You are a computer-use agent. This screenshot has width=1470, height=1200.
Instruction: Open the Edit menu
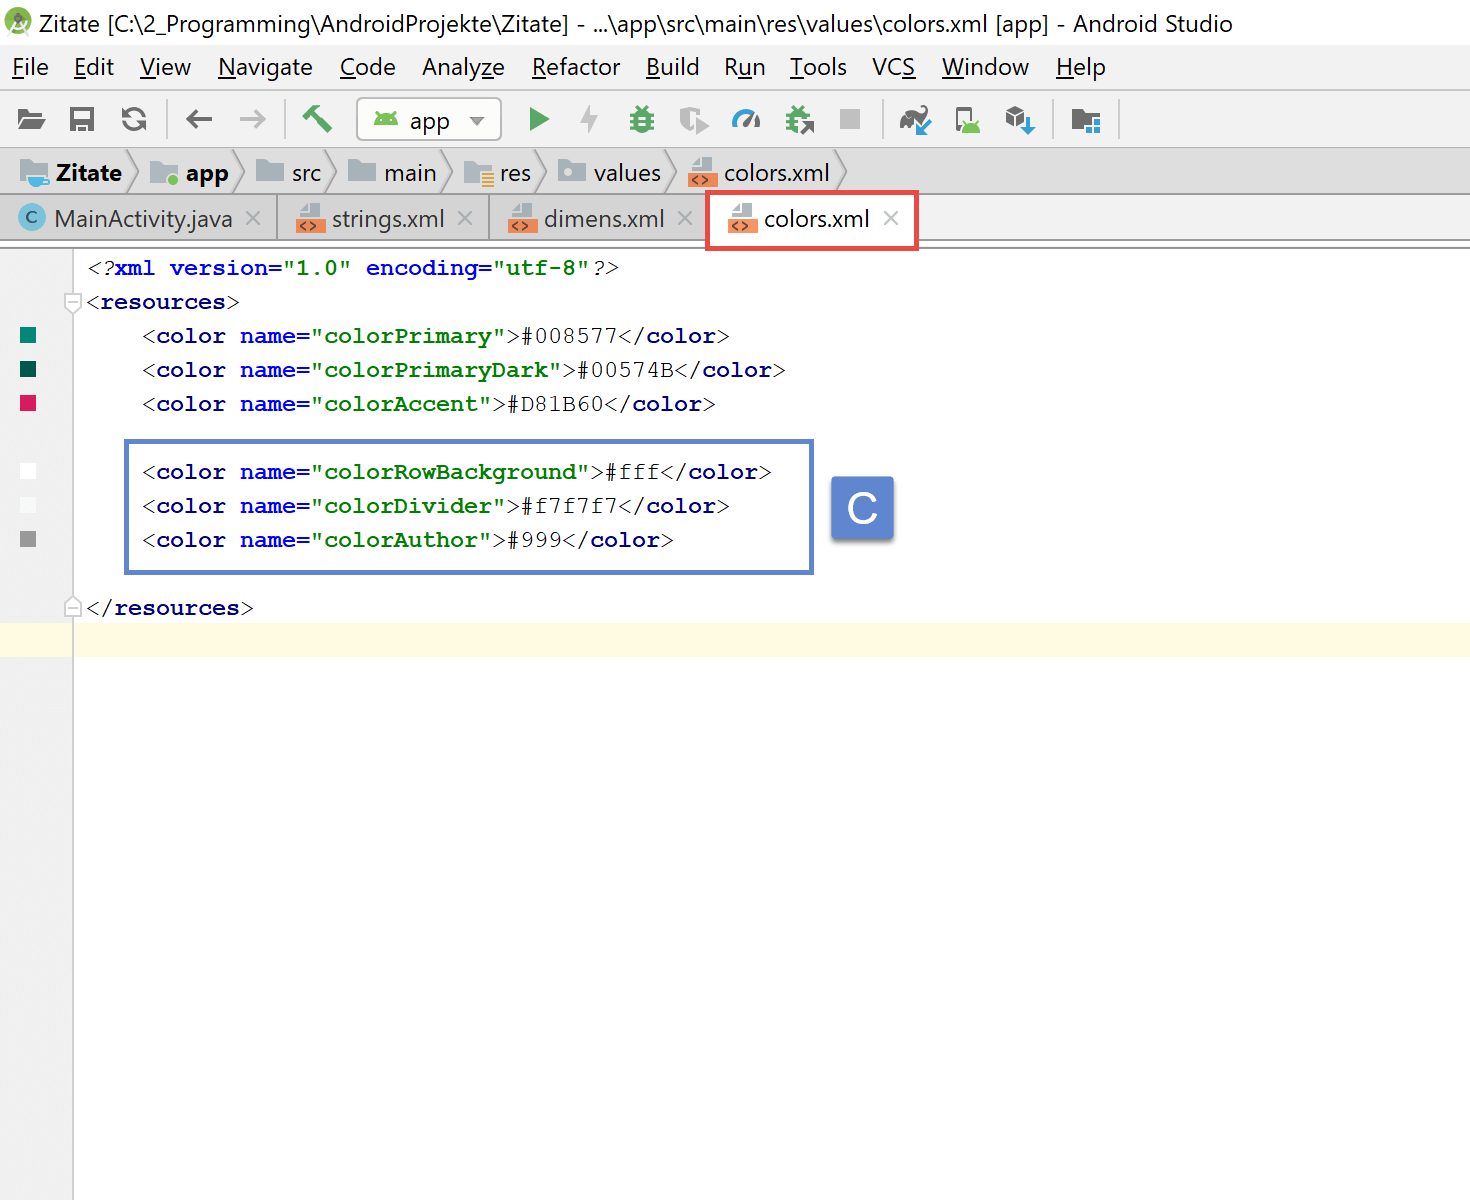coord(94,67)
